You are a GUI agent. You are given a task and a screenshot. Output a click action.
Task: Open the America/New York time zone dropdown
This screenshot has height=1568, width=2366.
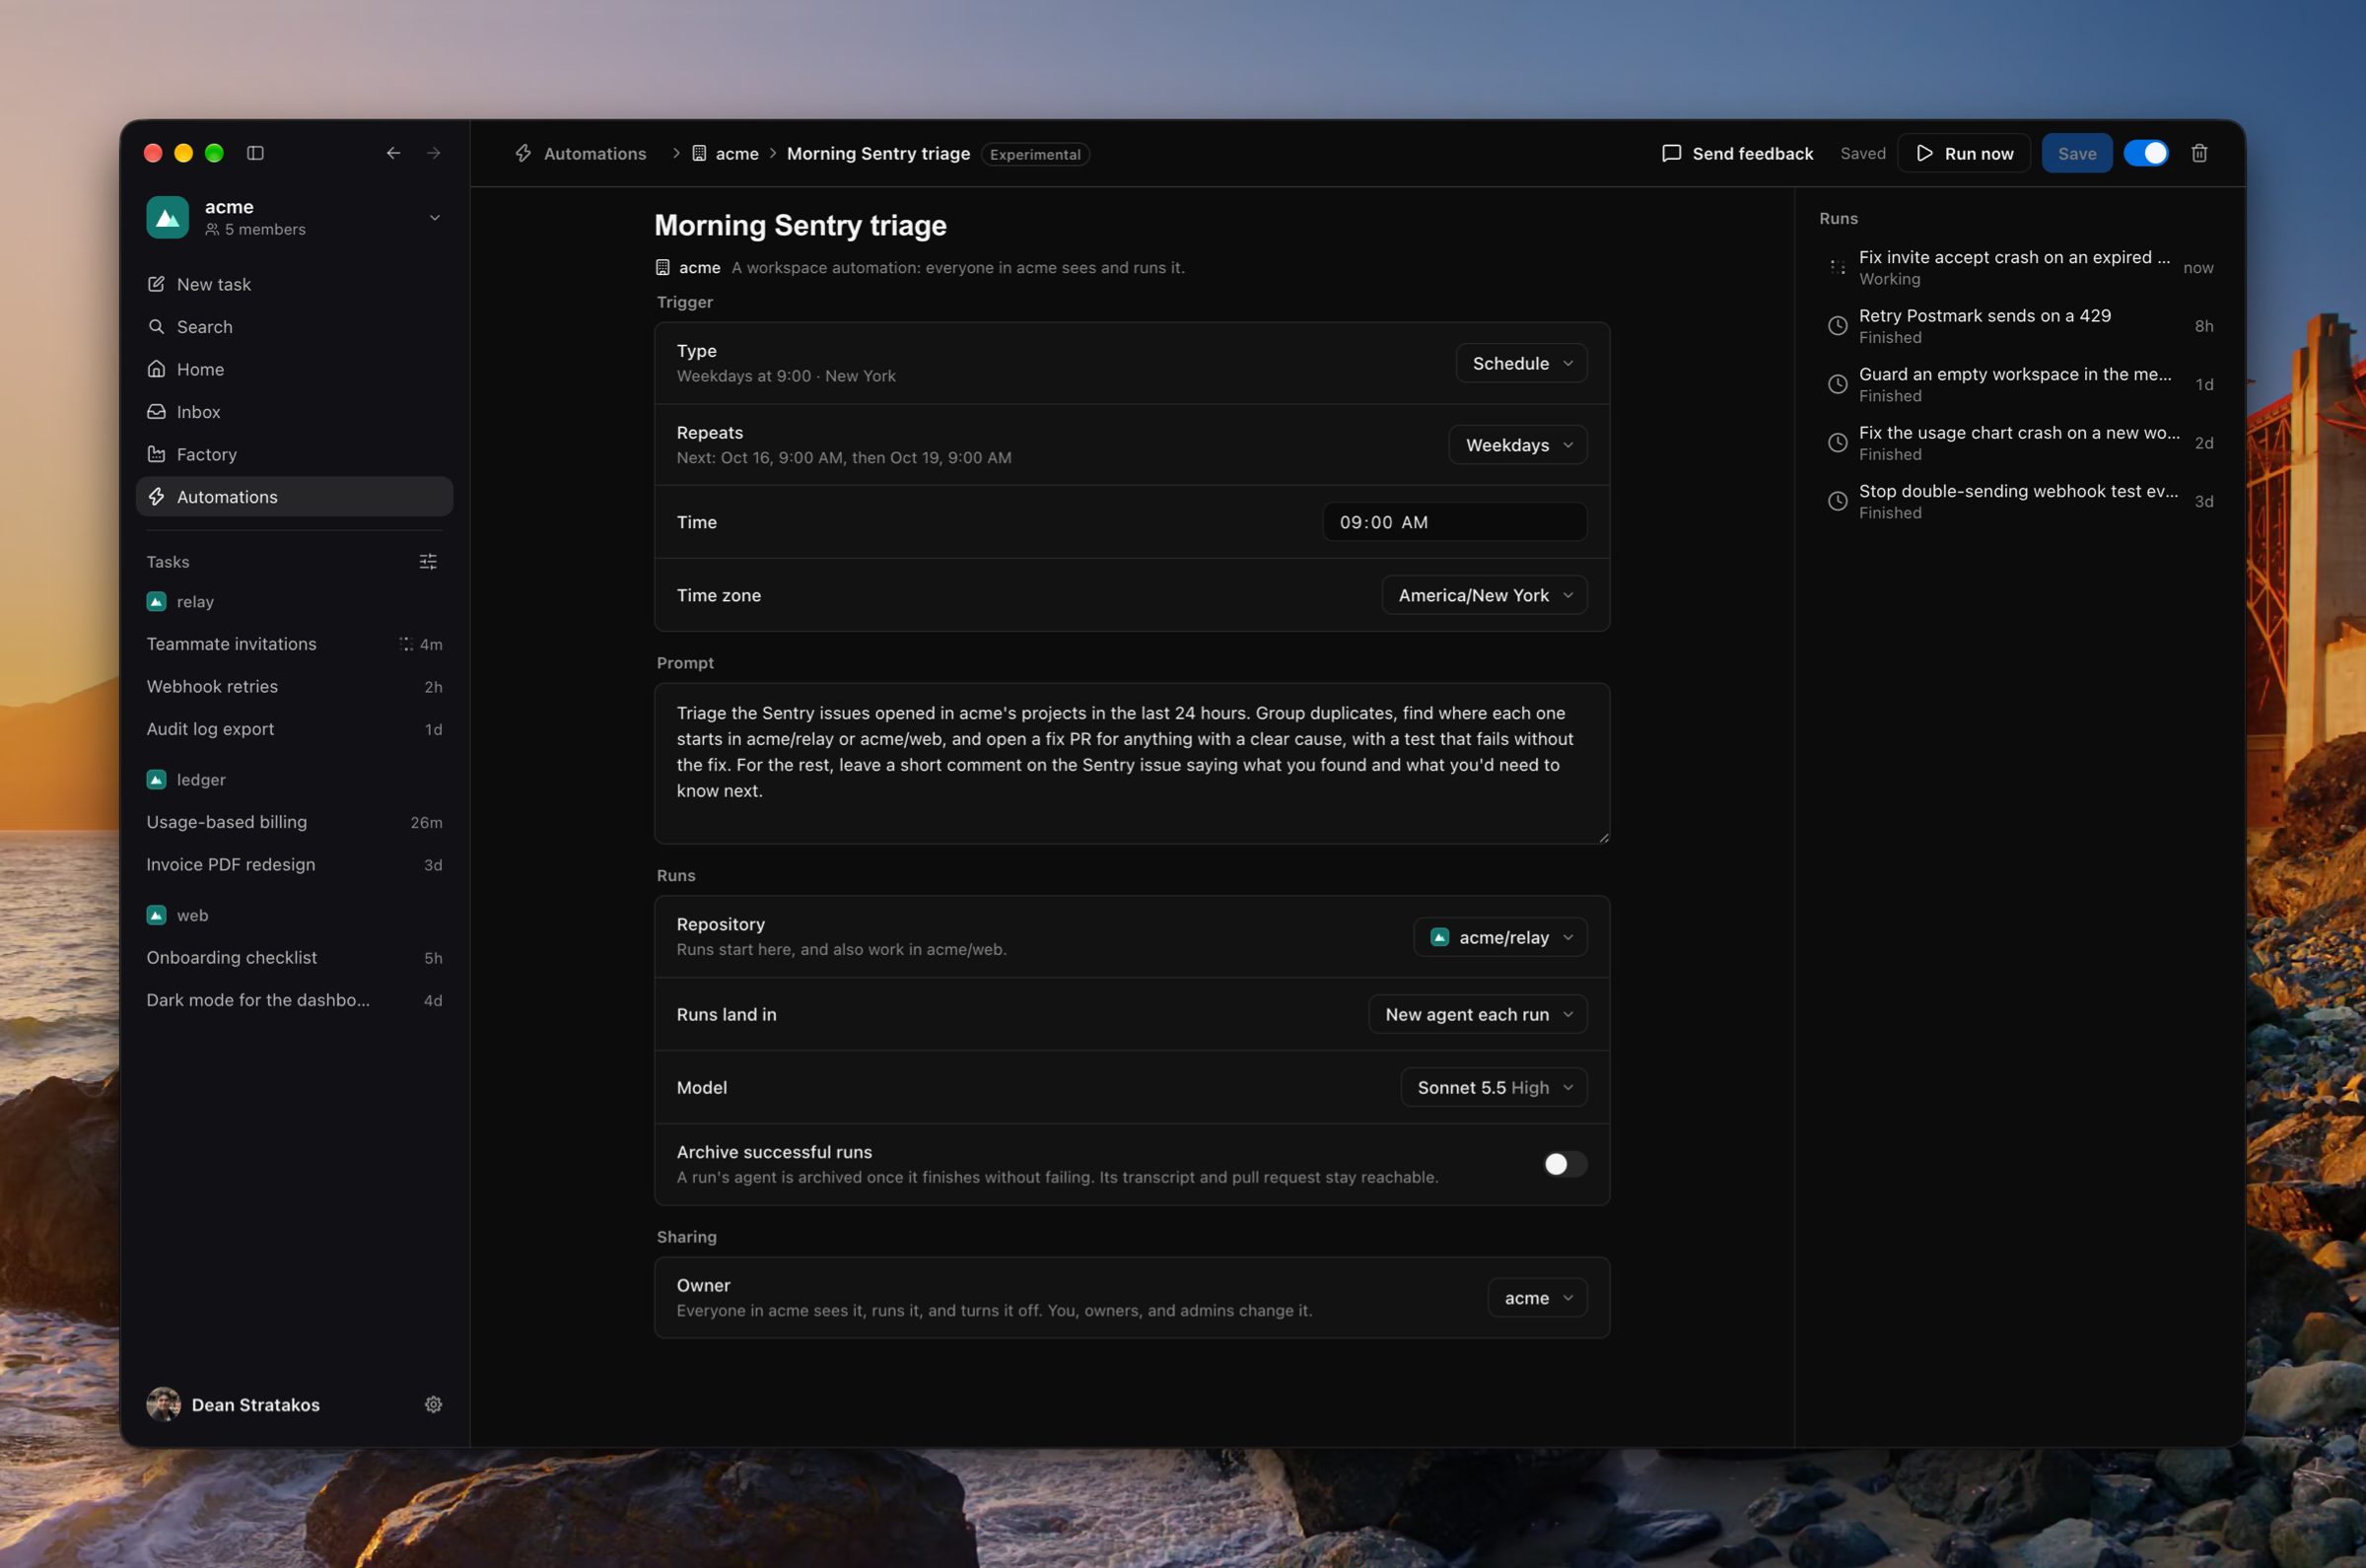point(1484,595)
